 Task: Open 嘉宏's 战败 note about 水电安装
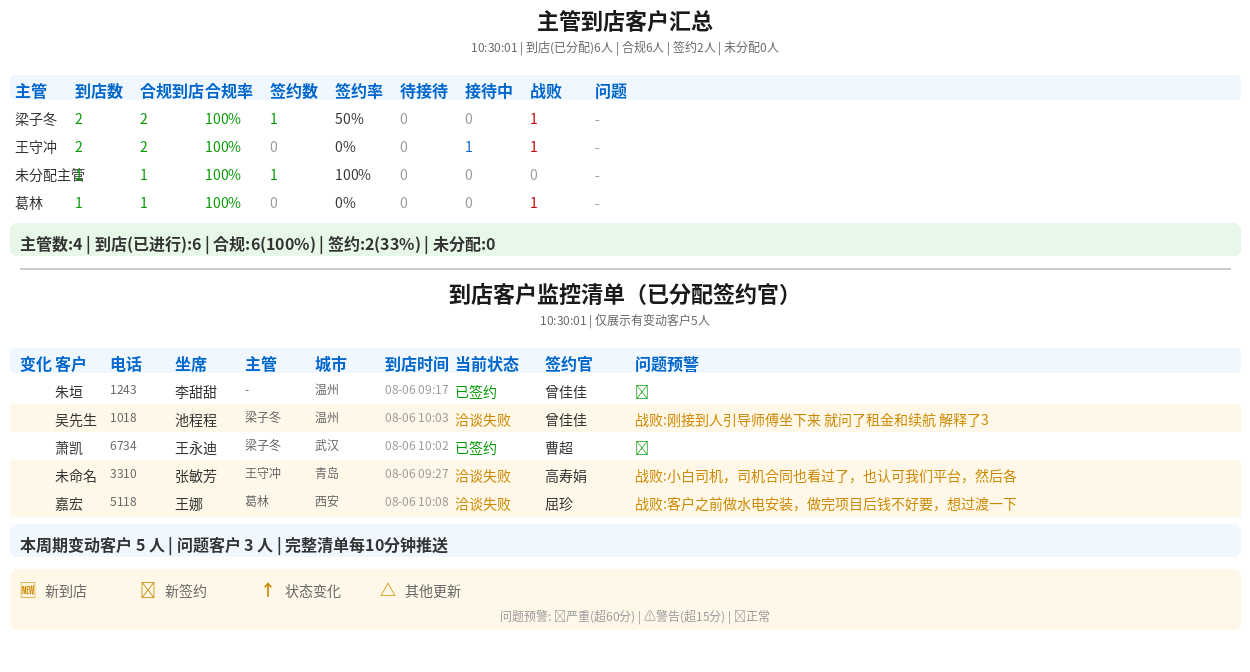[826, 504]
